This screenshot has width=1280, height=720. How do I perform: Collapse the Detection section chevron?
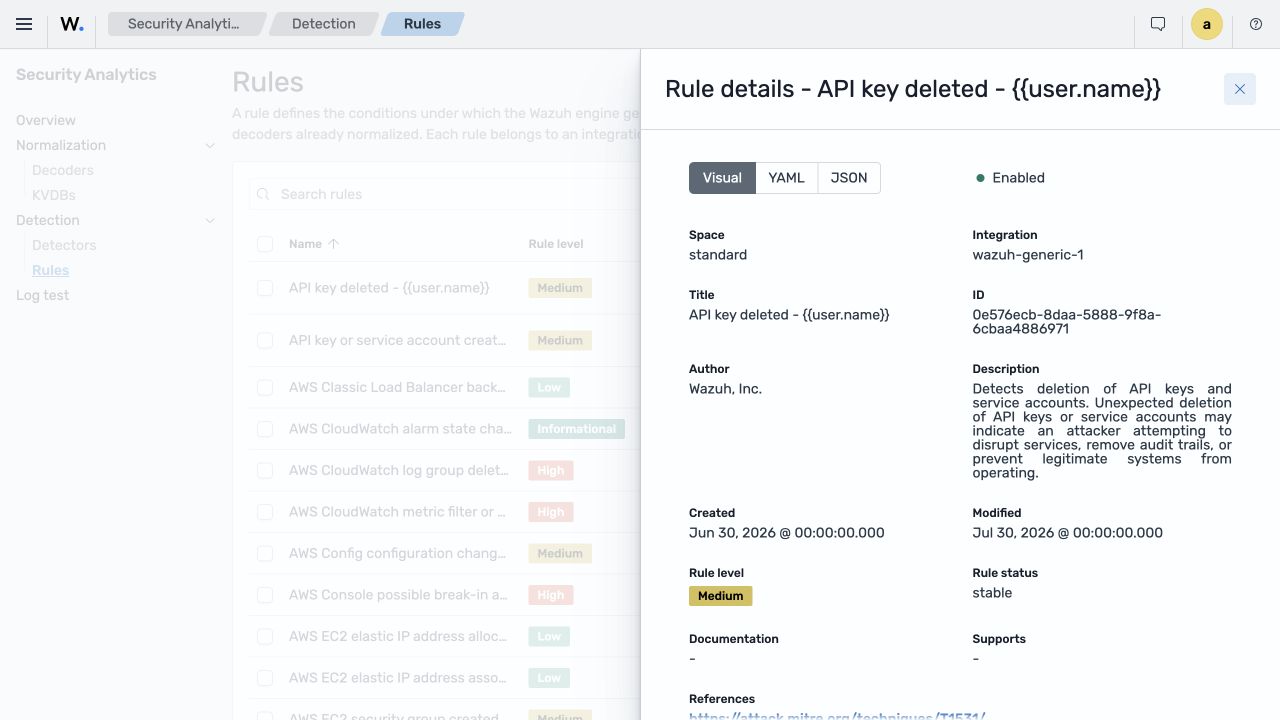point(210,220)
